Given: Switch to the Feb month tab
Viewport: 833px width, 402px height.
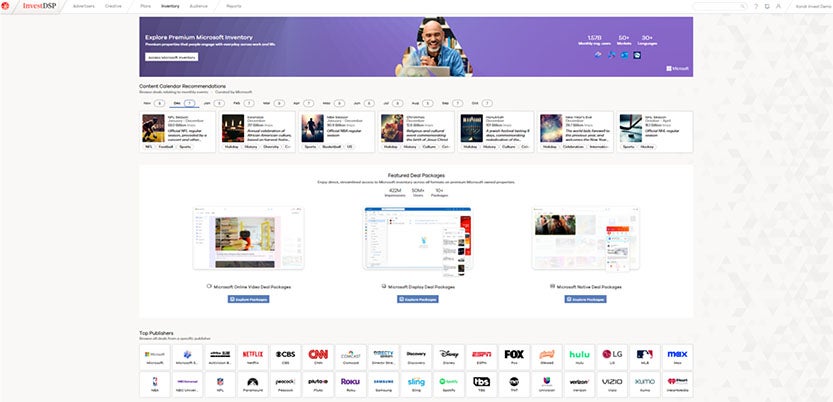Looking at the screenshot, I should (x=243, y=103).
